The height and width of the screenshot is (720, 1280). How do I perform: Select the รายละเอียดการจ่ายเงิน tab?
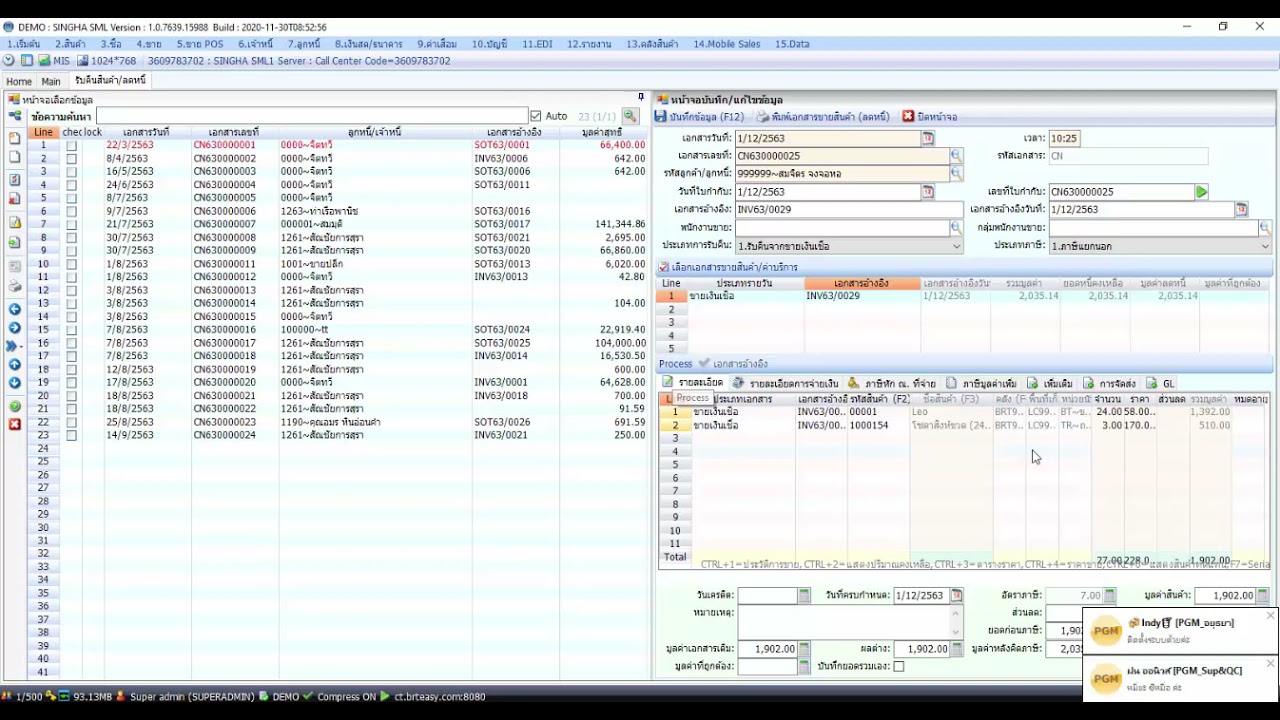786,383
